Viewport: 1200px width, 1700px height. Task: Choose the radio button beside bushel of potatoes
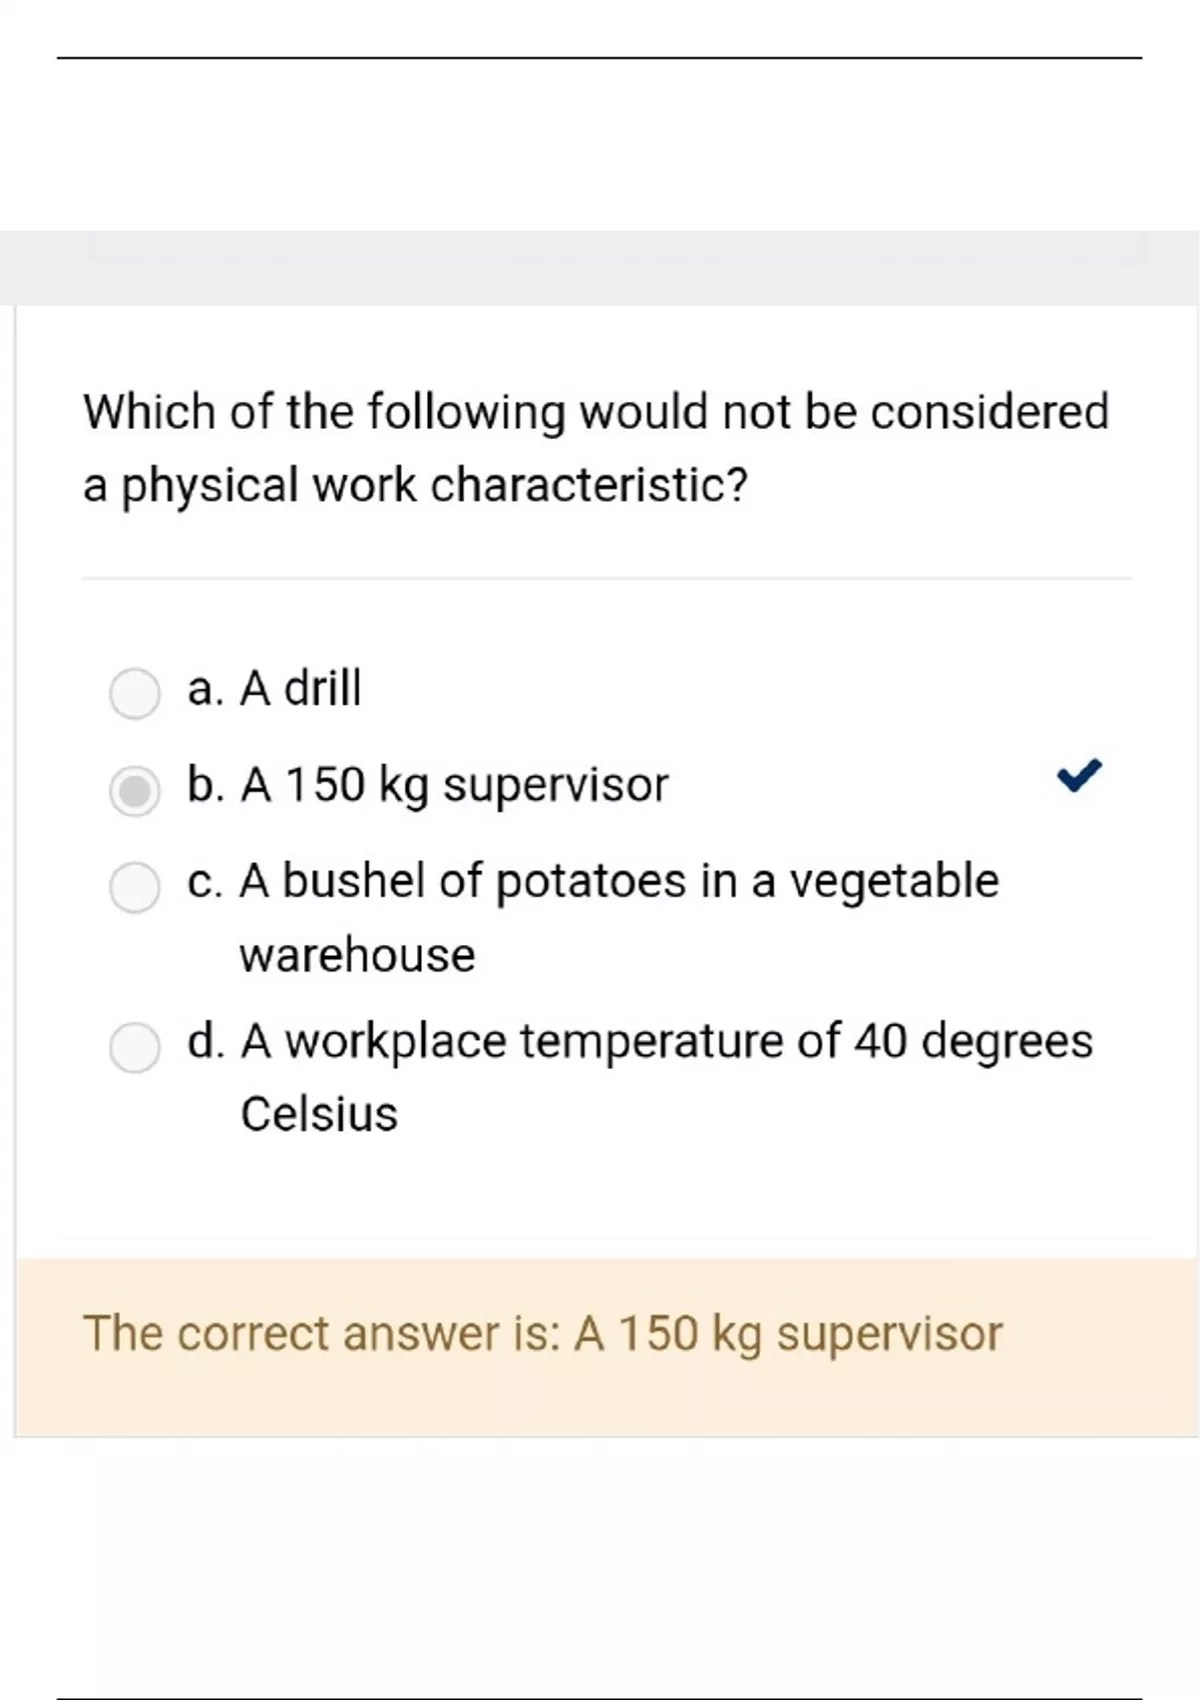coord(134,887)
